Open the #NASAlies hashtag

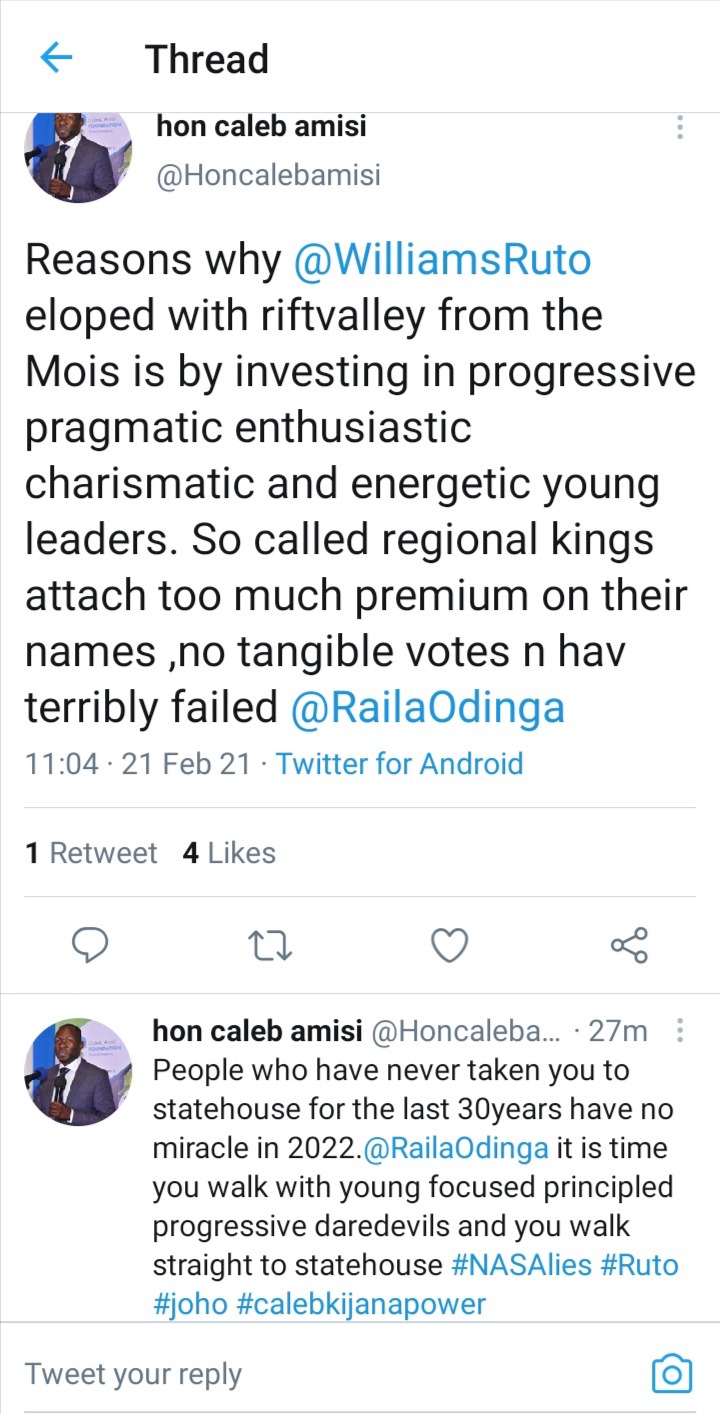click(x=520, y=1265)
